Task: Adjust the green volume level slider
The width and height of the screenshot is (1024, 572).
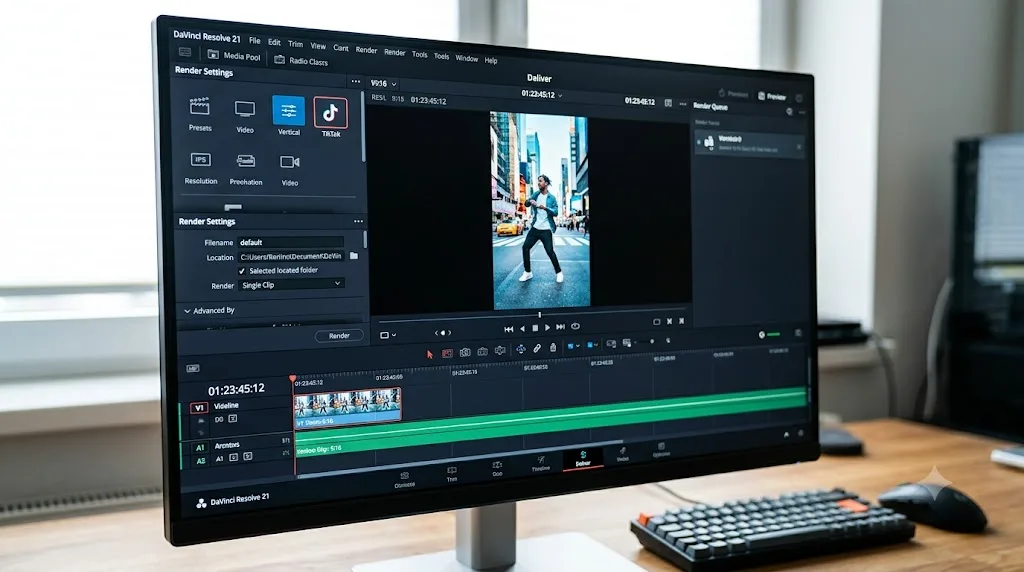Action: pos(773,334)
